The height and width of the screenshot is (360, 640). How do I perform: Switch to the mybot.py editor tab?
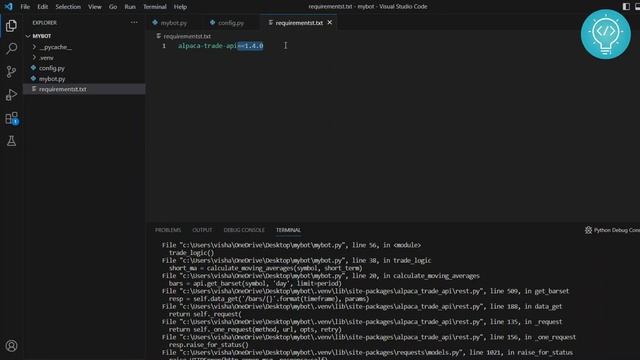pos(173,23)
